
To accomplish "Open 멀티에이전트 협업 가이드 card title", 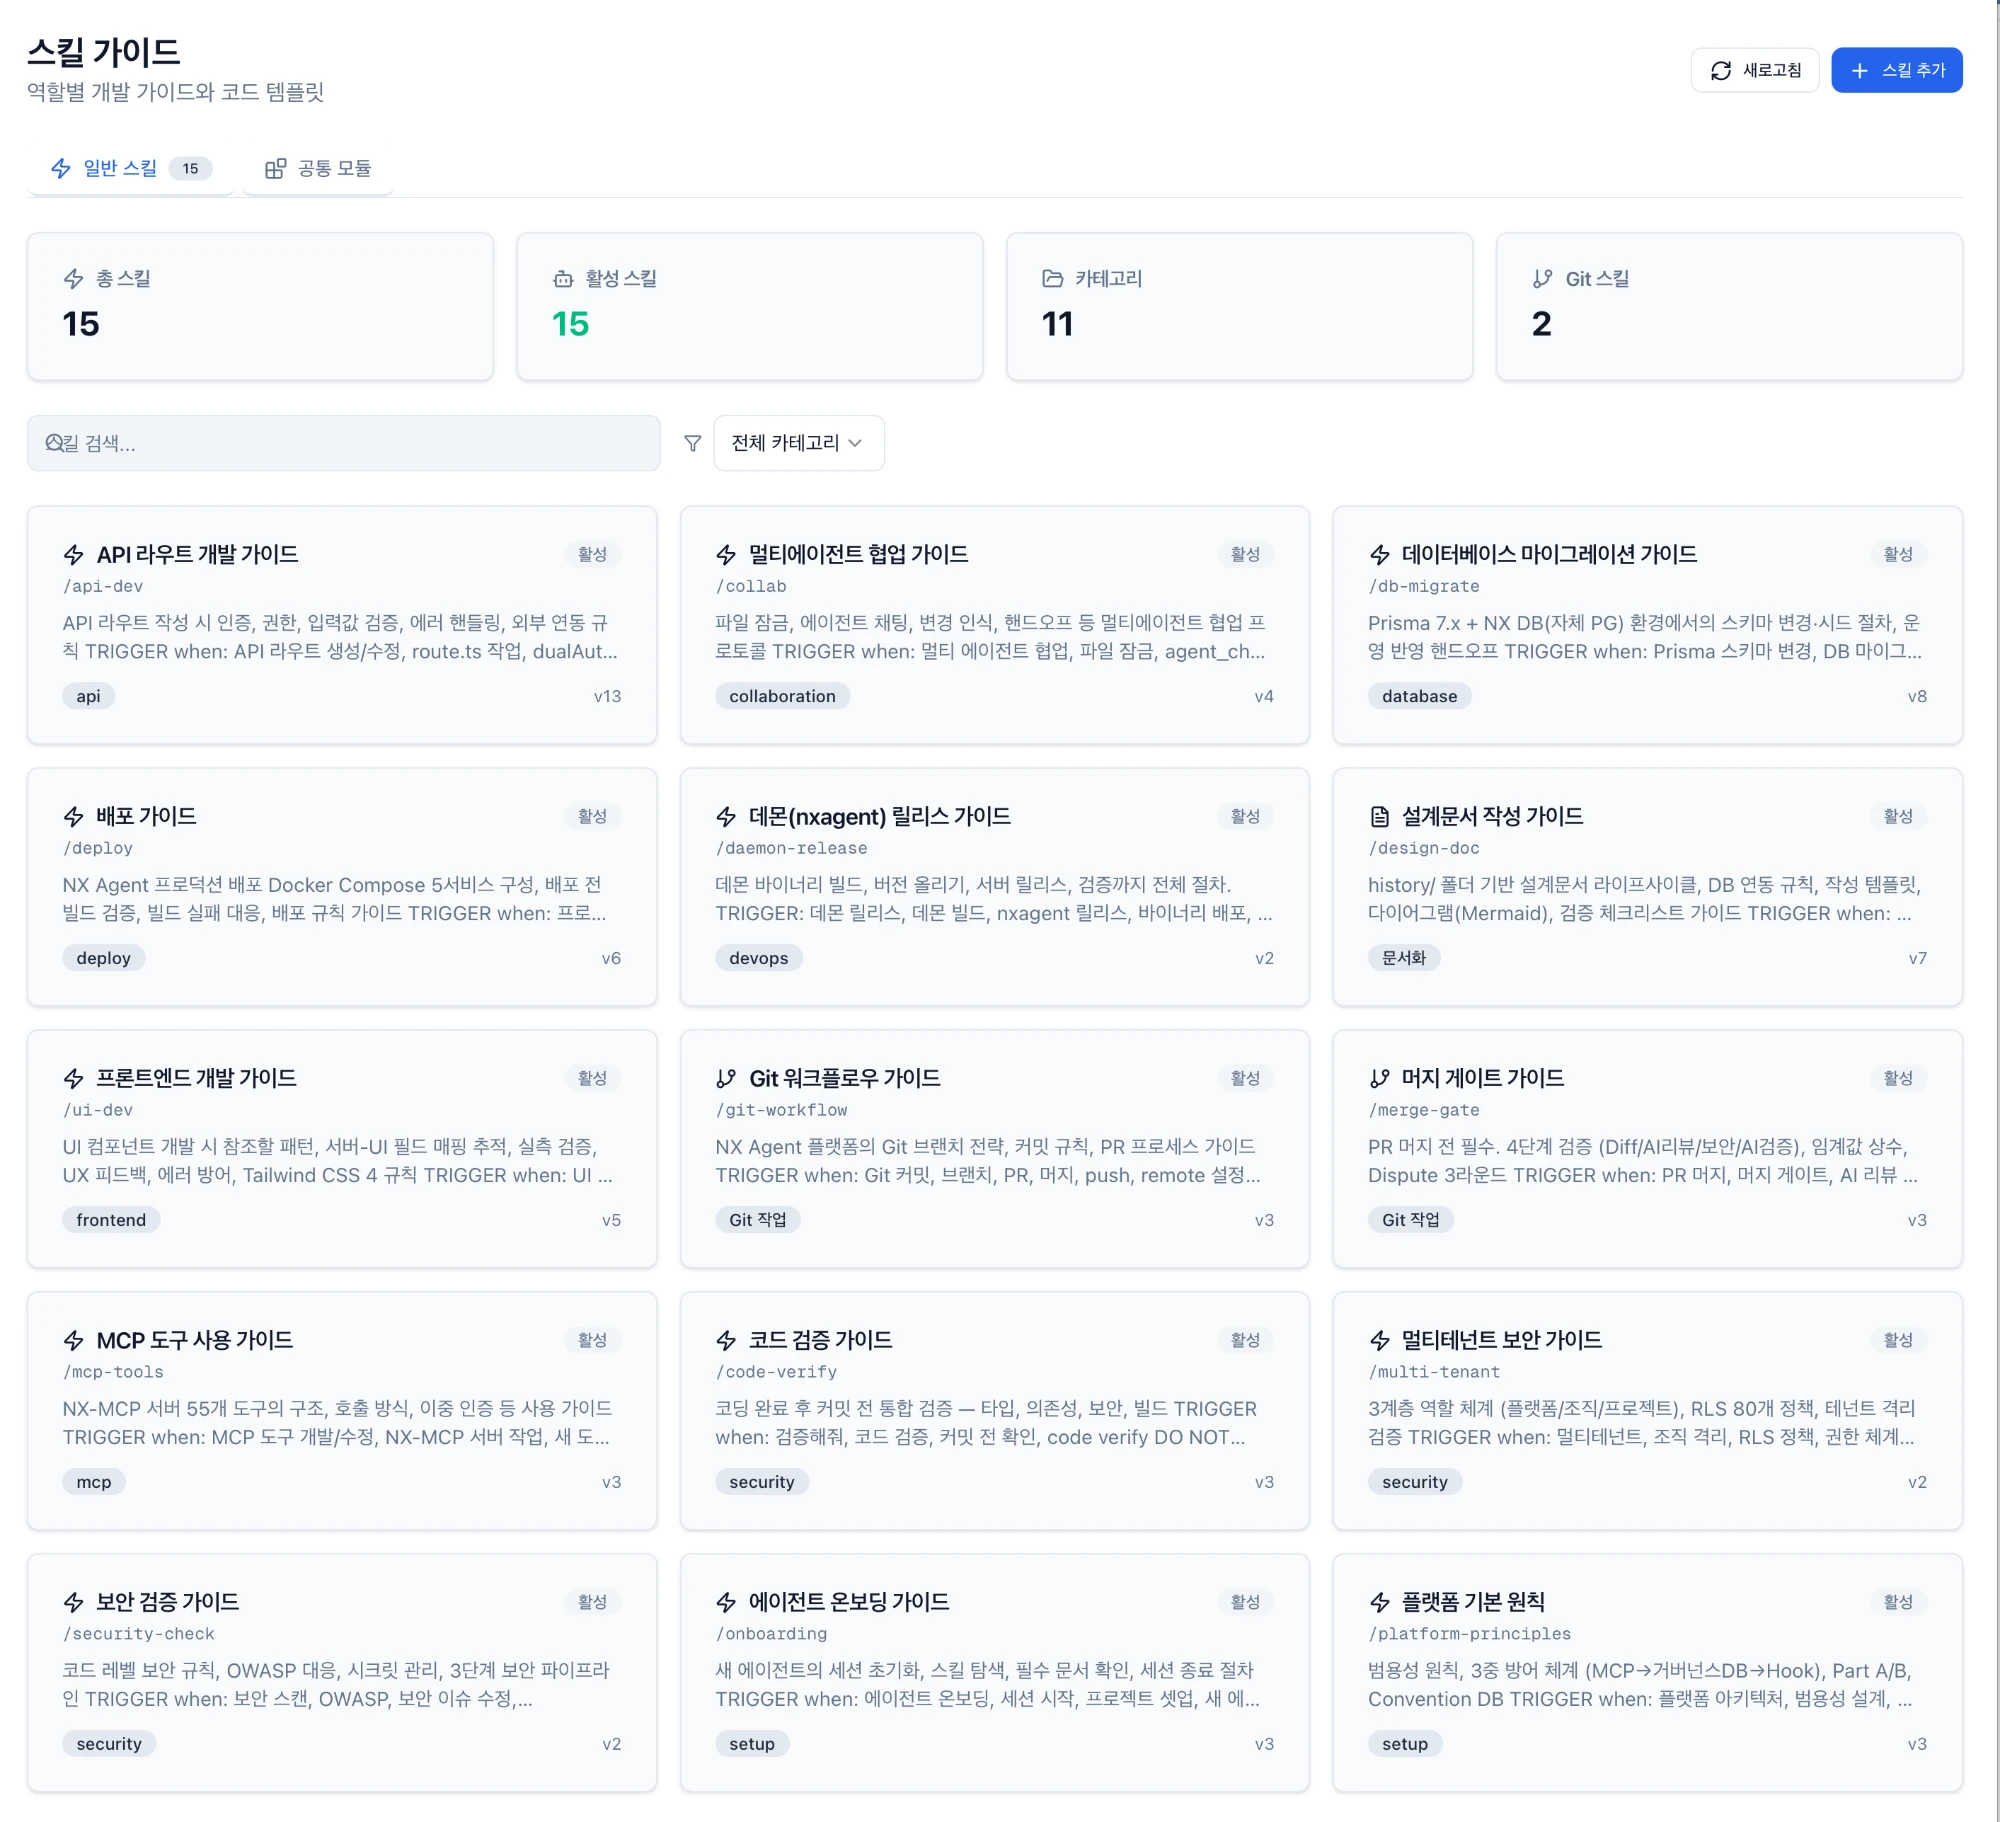I will 858,554.
